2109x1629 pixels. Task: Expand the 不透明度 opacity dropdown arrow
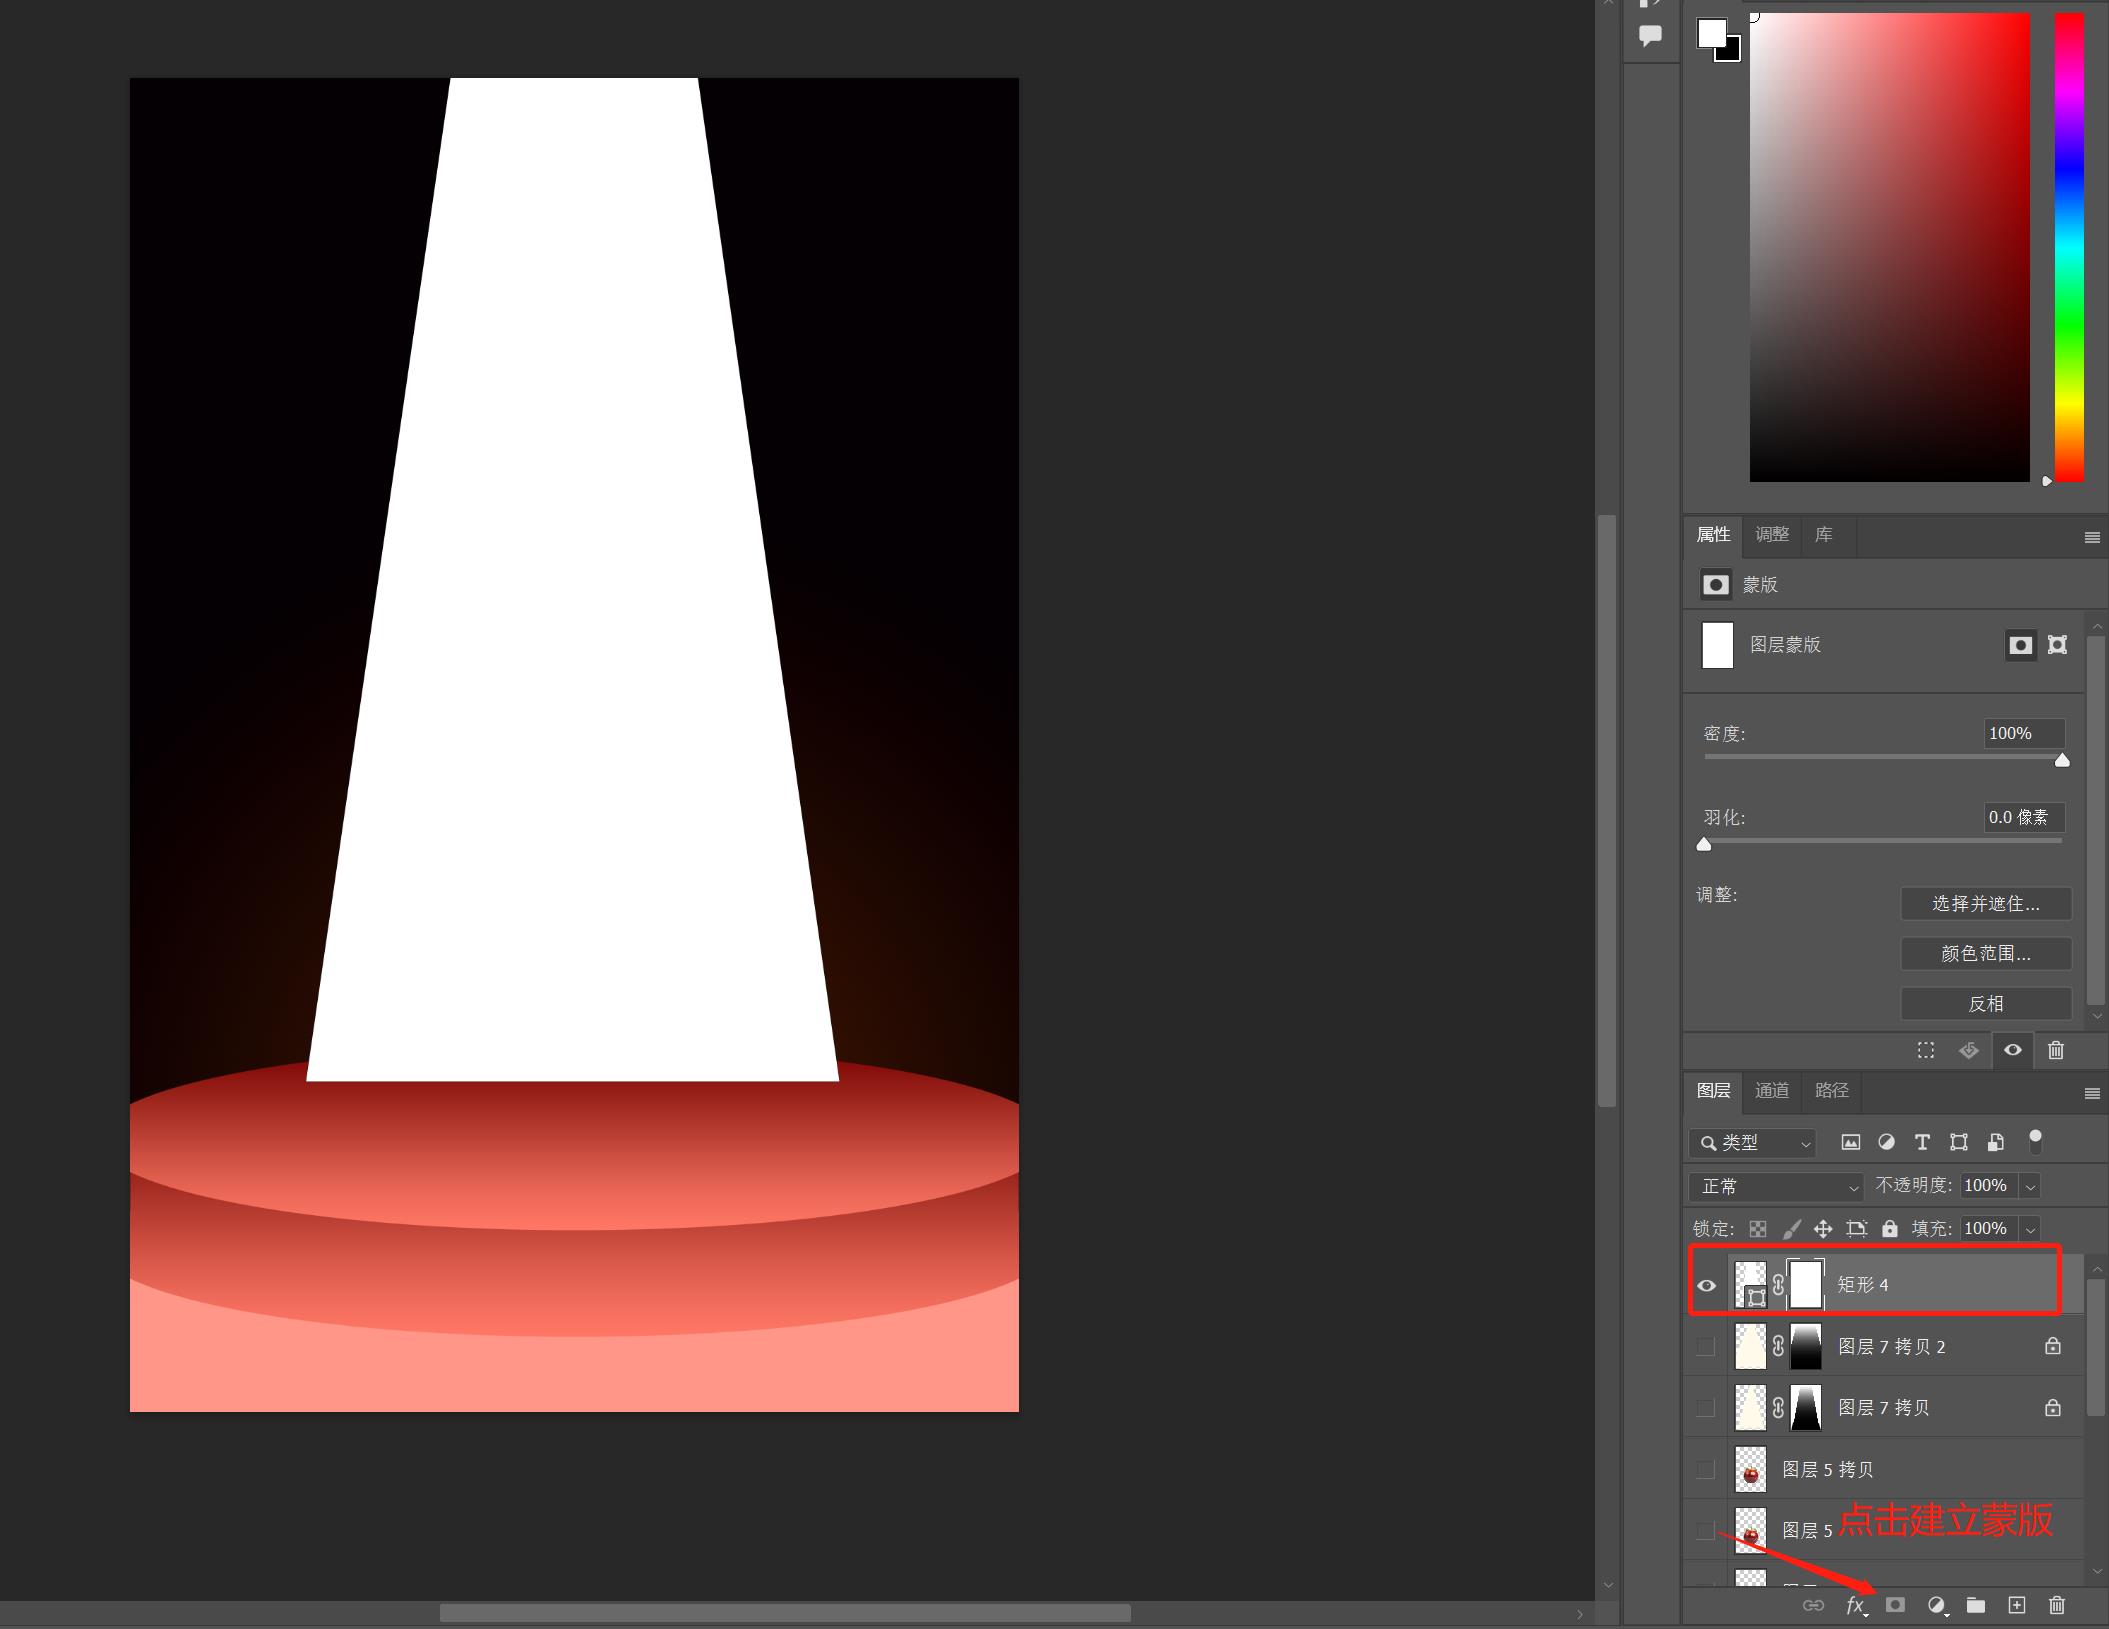pos(2030,1186)
